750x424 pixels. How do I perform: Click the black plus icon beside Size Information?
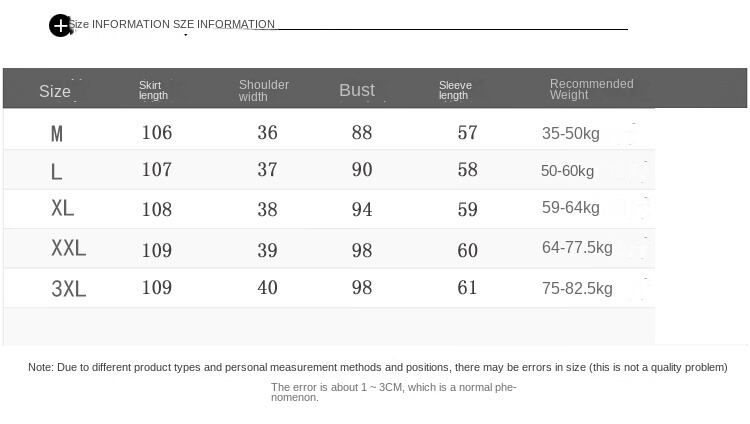point(60,26)
